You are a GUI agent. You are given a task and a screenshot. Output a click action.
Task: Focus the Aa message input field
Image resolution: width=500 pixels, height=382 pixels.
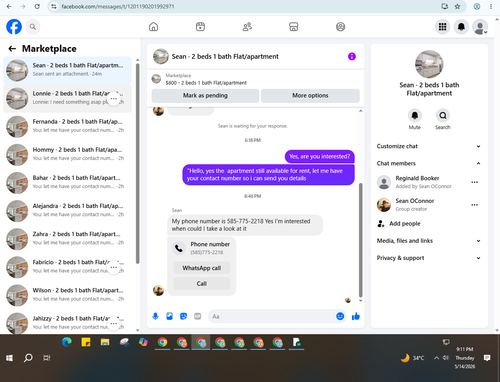coord(272,316)
